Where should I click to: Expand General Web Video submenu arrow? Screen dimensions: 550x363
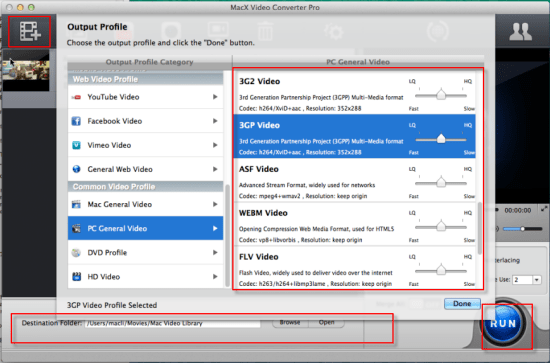(x=215, y=169)
